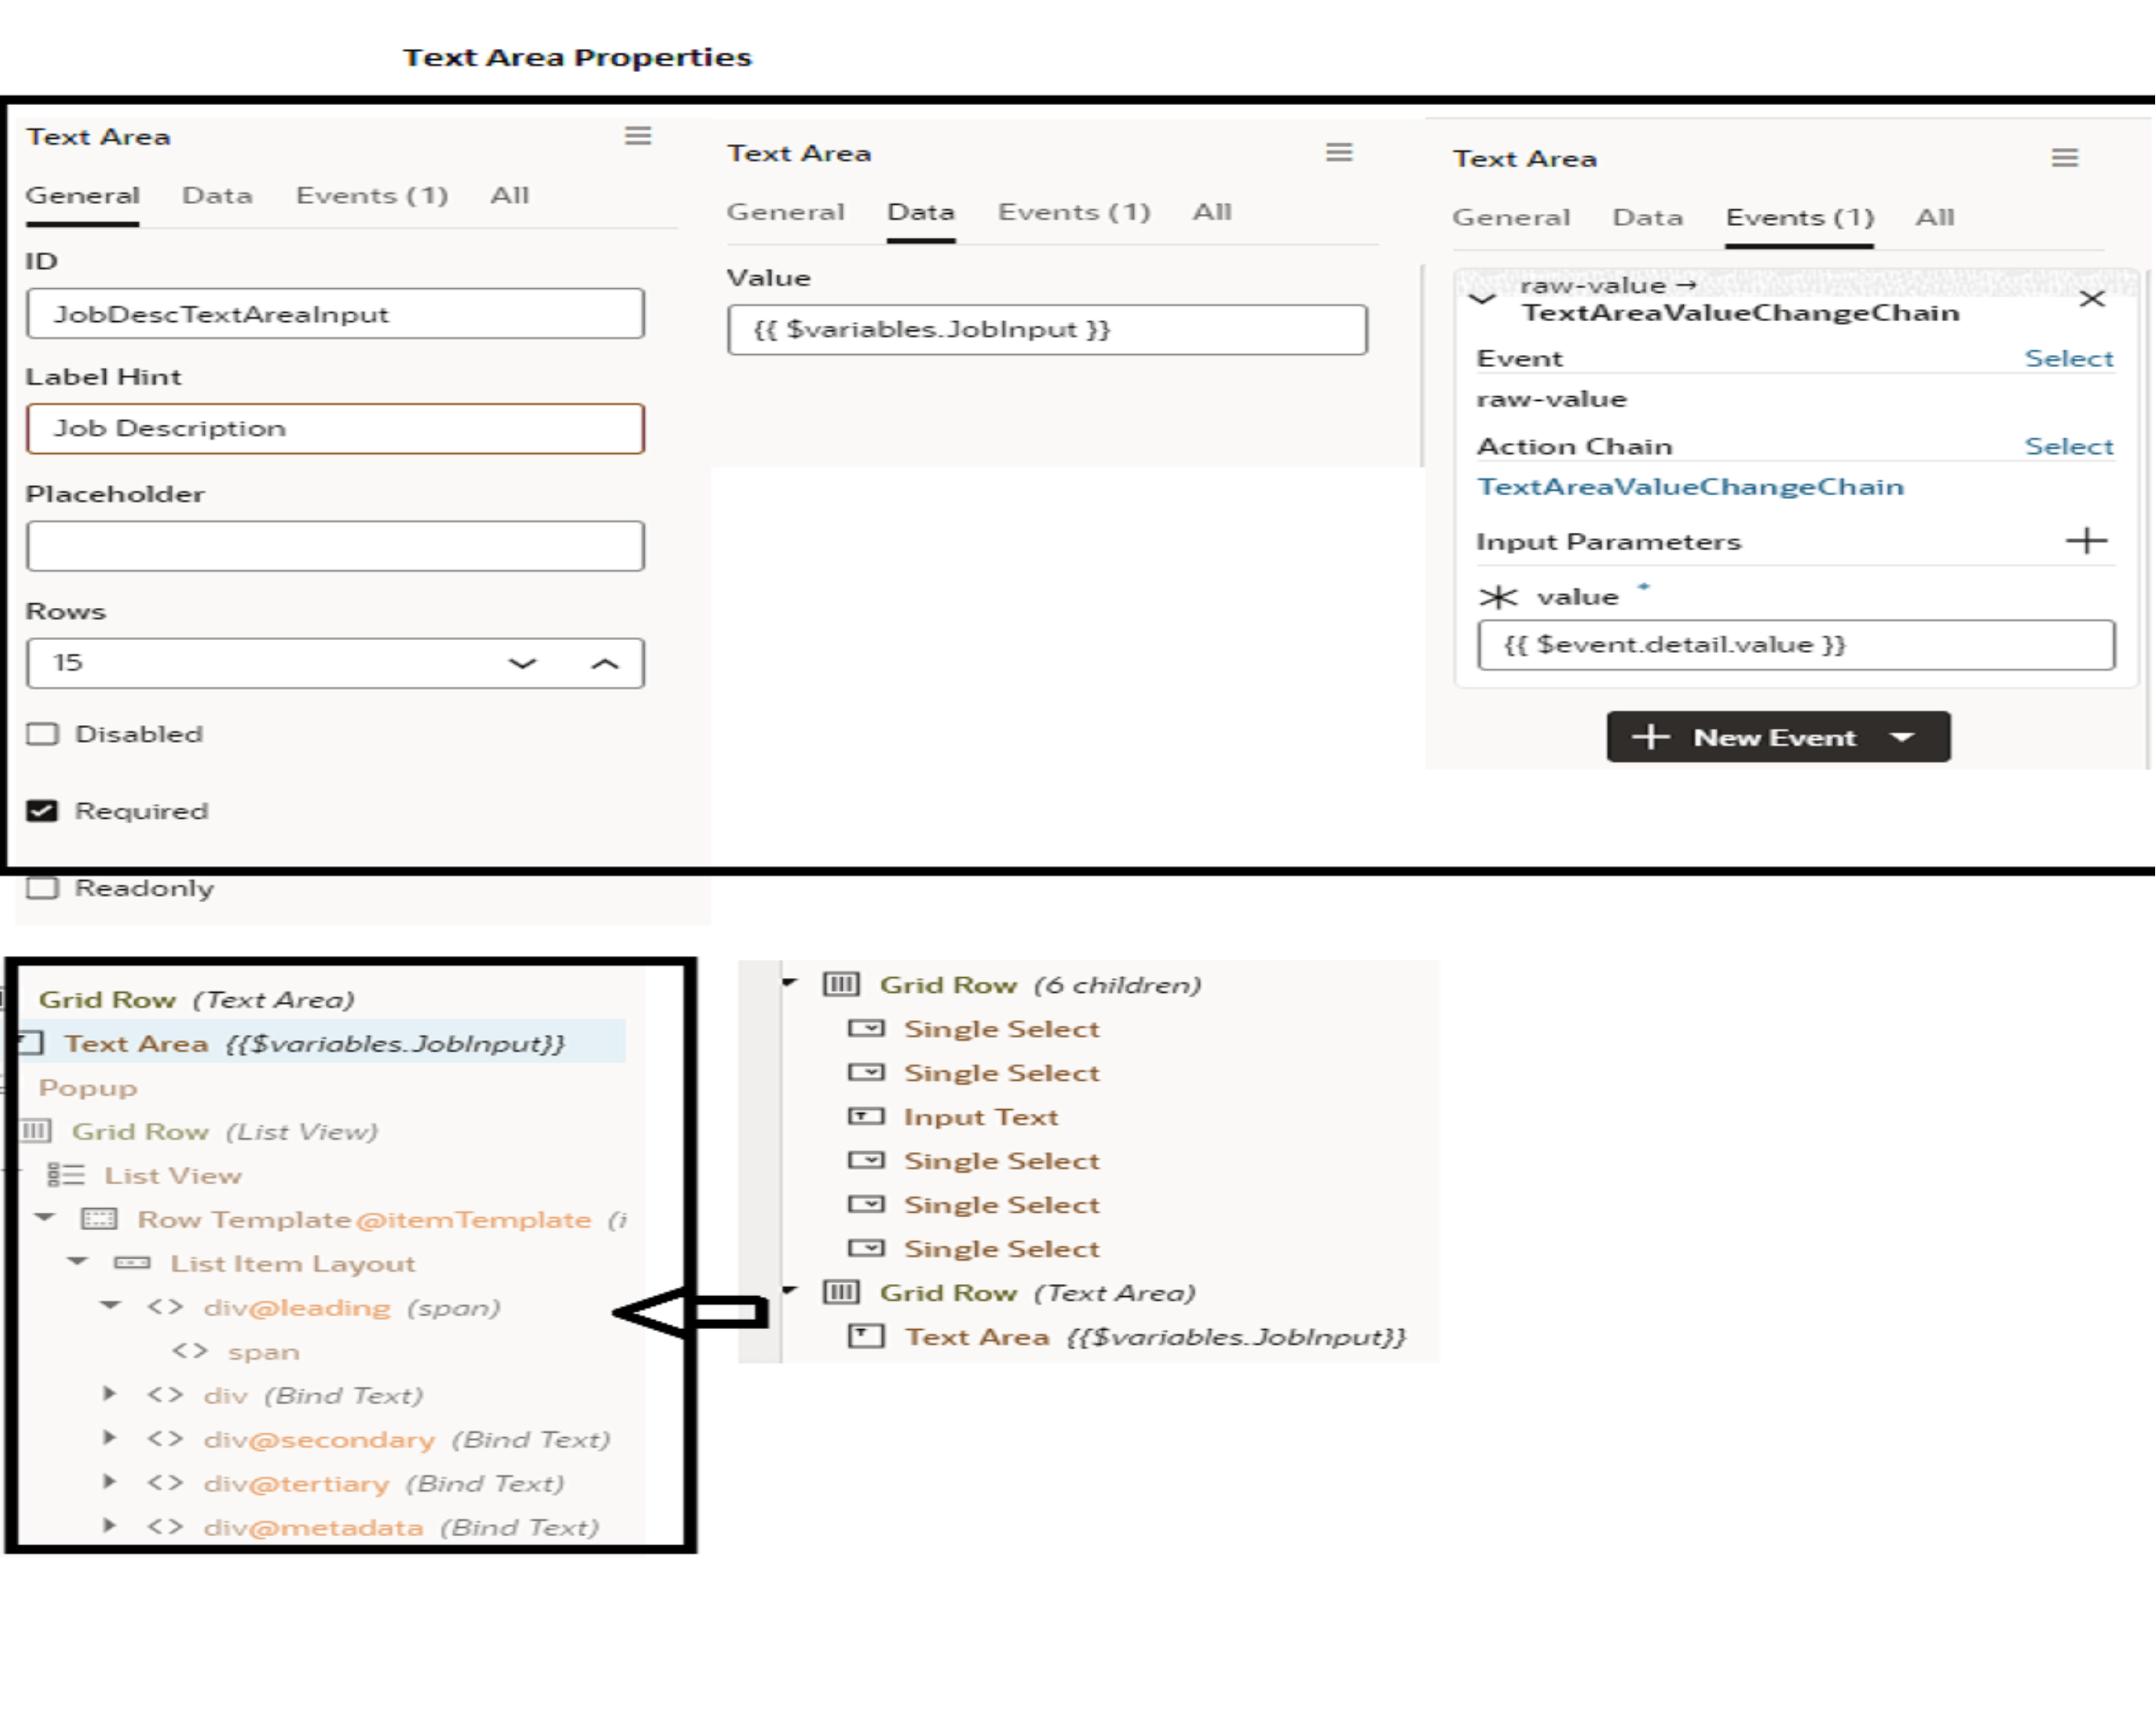
Task: Select the List Item Layout component
Action: point(294,1263)
